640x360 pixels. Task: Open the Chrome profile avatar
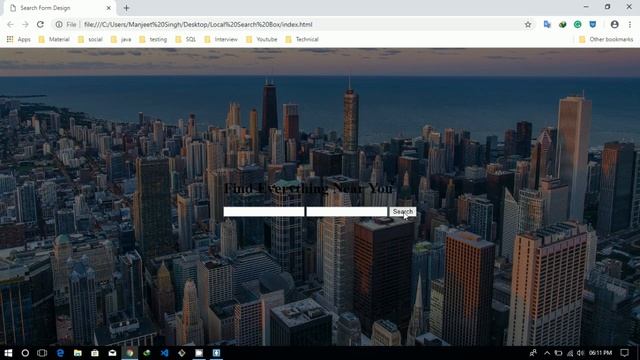614,24
